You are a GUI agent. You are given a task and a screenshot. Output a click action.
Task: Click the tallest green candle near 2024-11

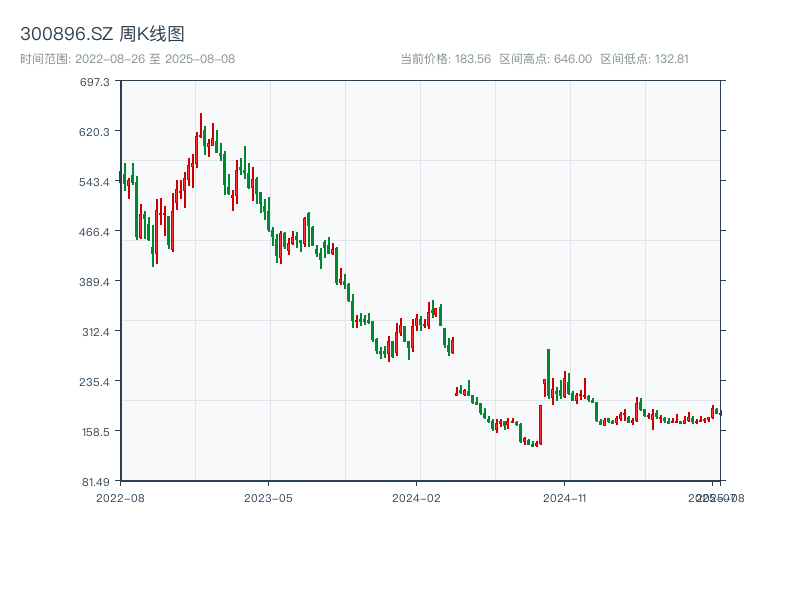pyautogui.click(x=548, y=375)
